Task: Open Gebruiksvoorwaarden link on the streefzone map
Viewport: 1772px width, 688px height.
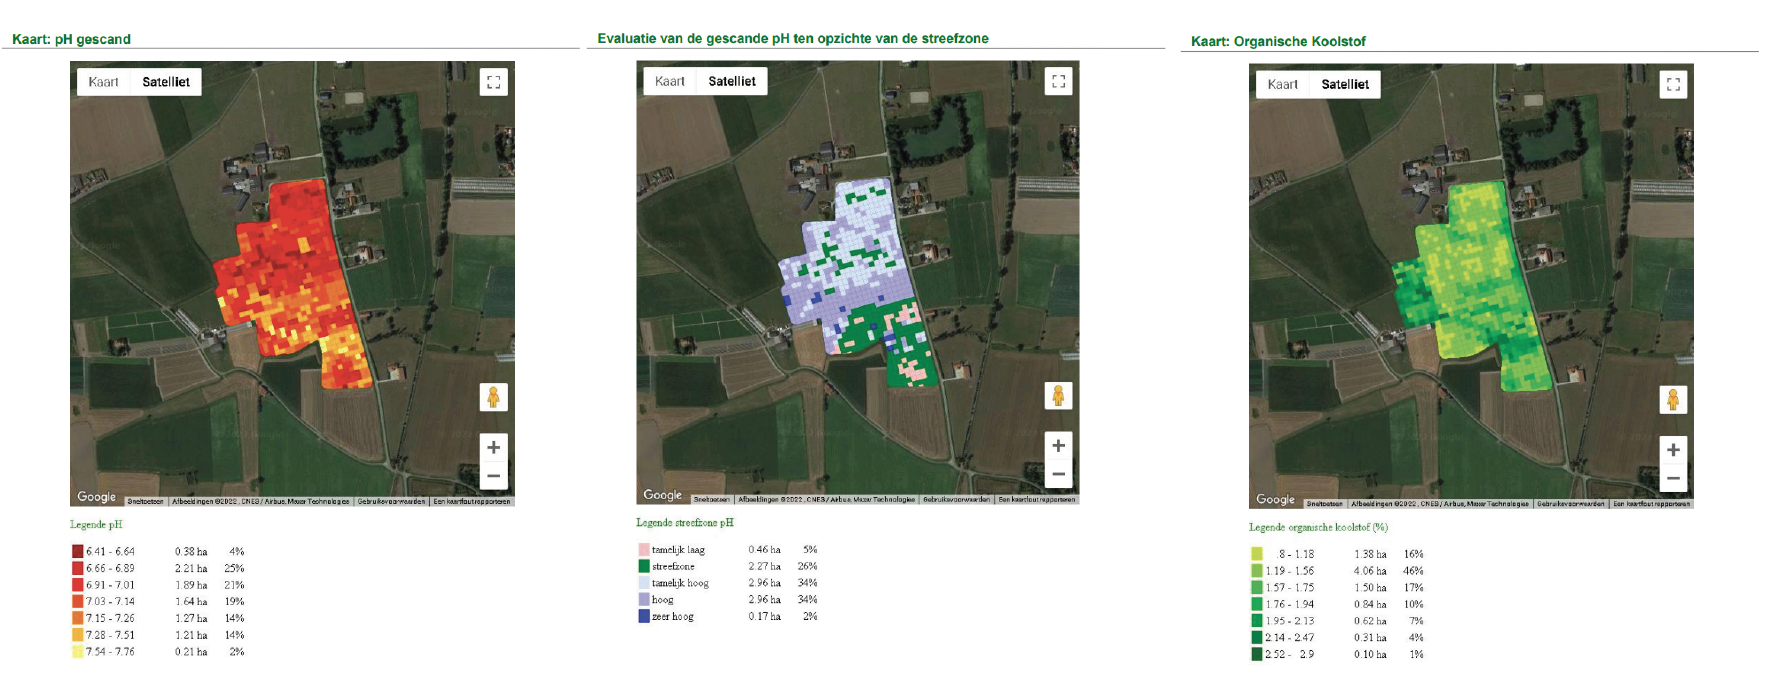Action: coord(956,499)
